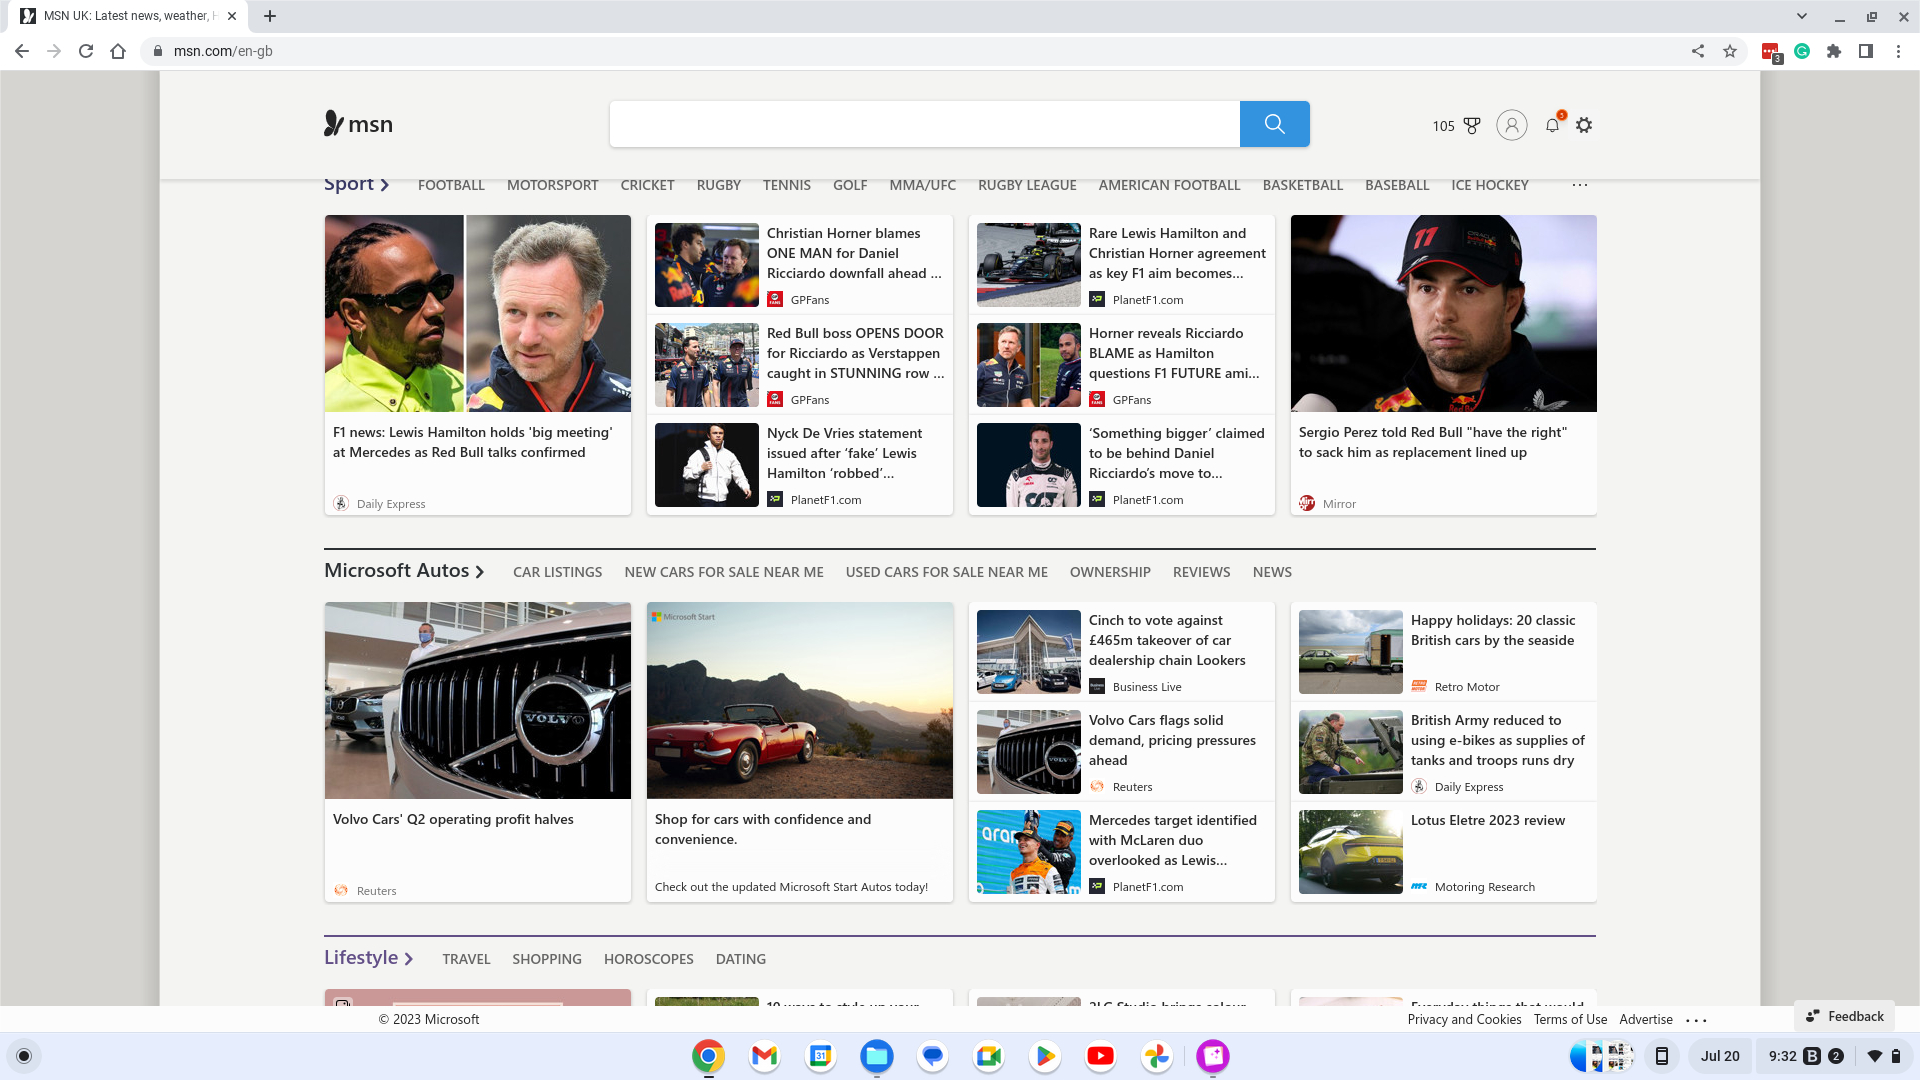Share this page from address bar

tap(1698, 51)
